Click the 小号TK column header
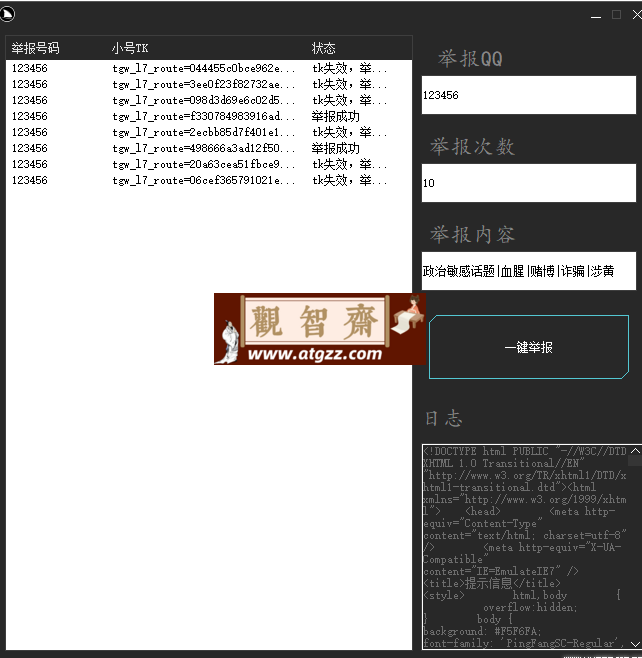The height and width of the screenshot is (658, 642). click(130, 48)
